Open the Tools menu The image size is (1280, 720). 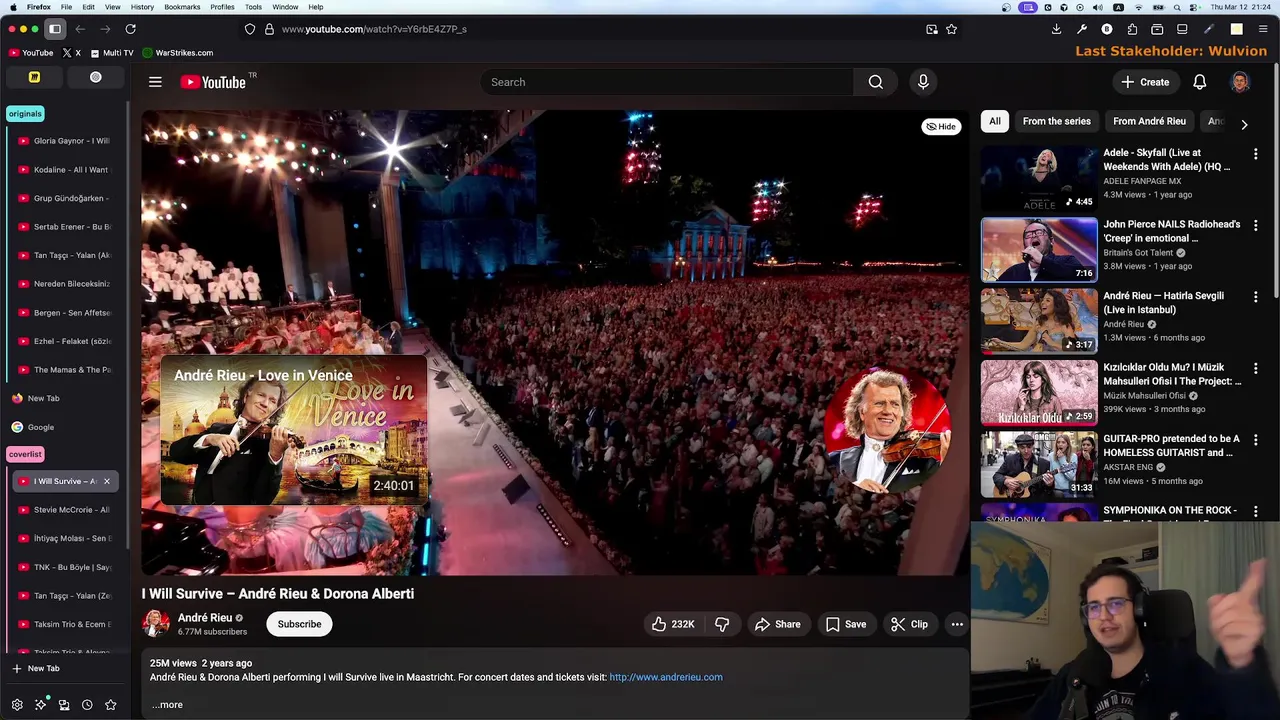click(x=254, y=7)
